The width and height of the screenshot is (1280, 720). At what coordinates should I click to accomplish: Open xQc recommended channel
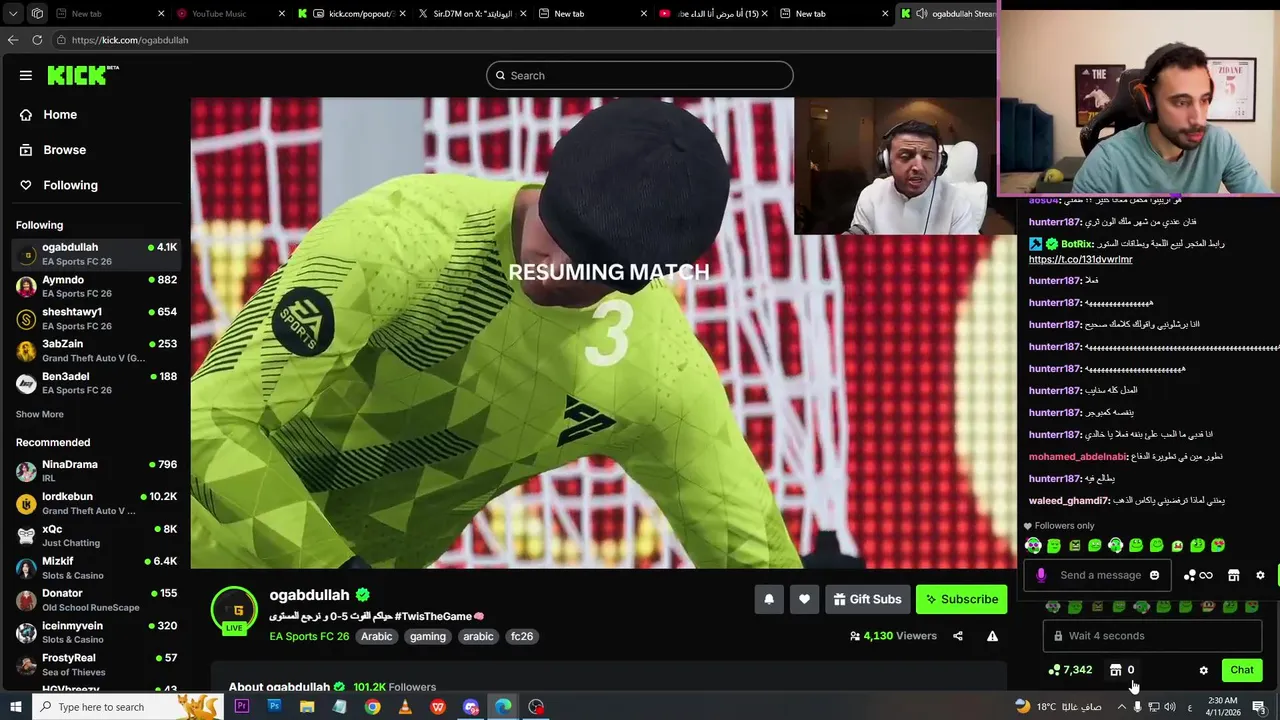point(96,535)
